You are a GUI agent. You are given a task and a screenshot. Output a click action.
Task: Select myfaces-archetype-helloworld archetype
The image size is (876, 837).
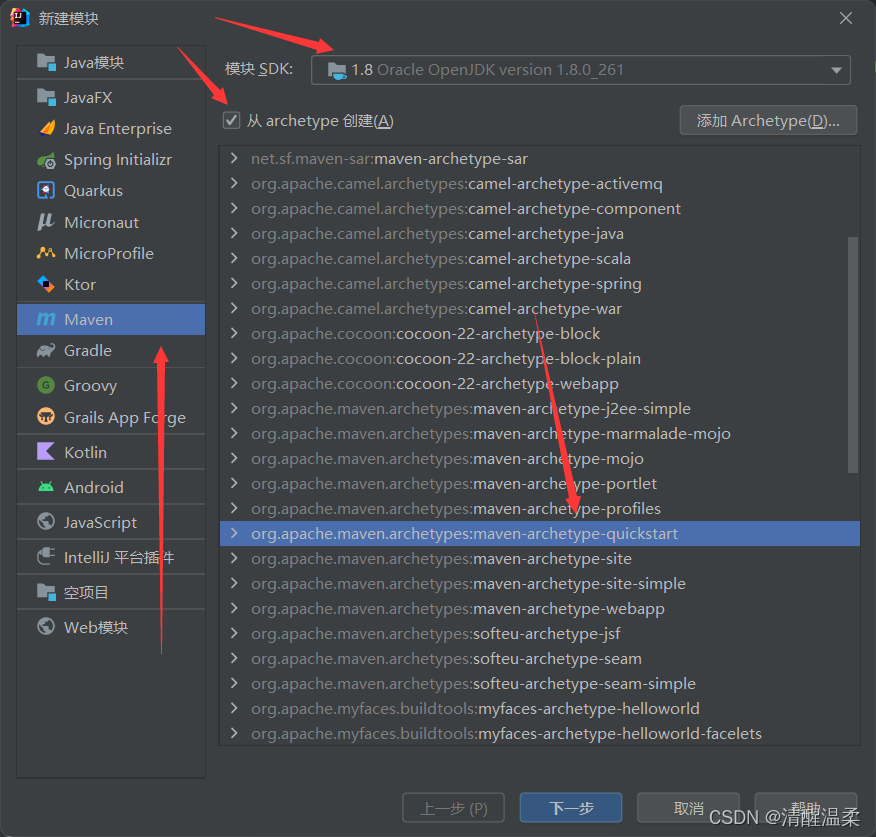click(x=539, y=708)
